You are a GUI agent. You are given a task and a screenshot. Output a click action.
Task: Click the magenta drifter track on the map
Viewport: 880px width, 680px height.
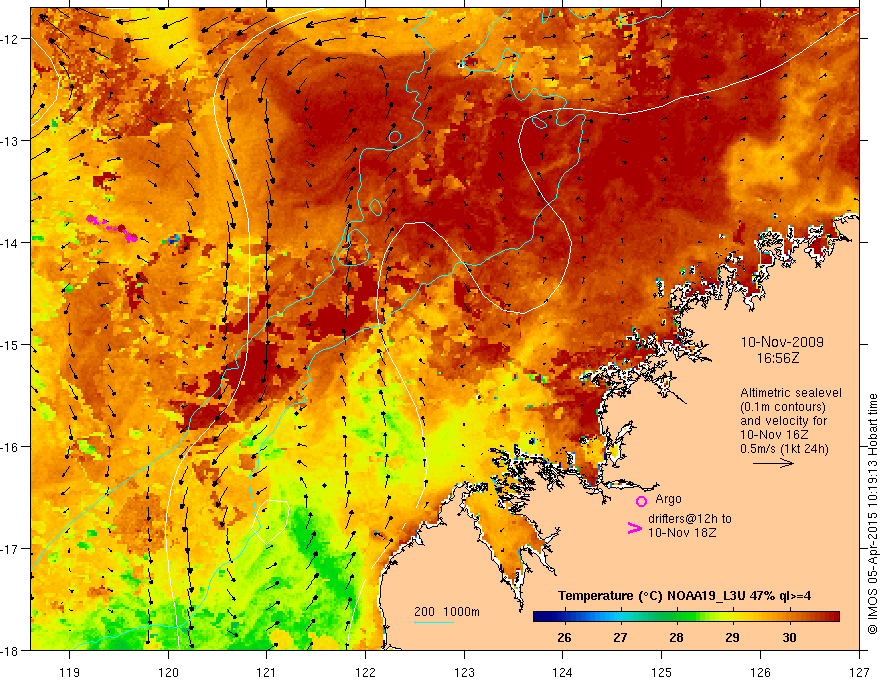(x=112, y=228)
